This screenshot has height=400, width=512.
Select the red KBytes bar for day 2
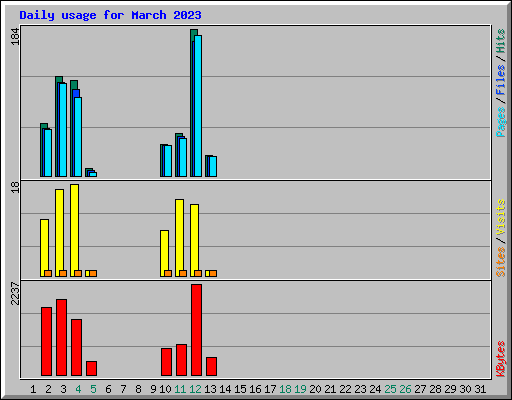pyautogui.click(x=46, y=342)
